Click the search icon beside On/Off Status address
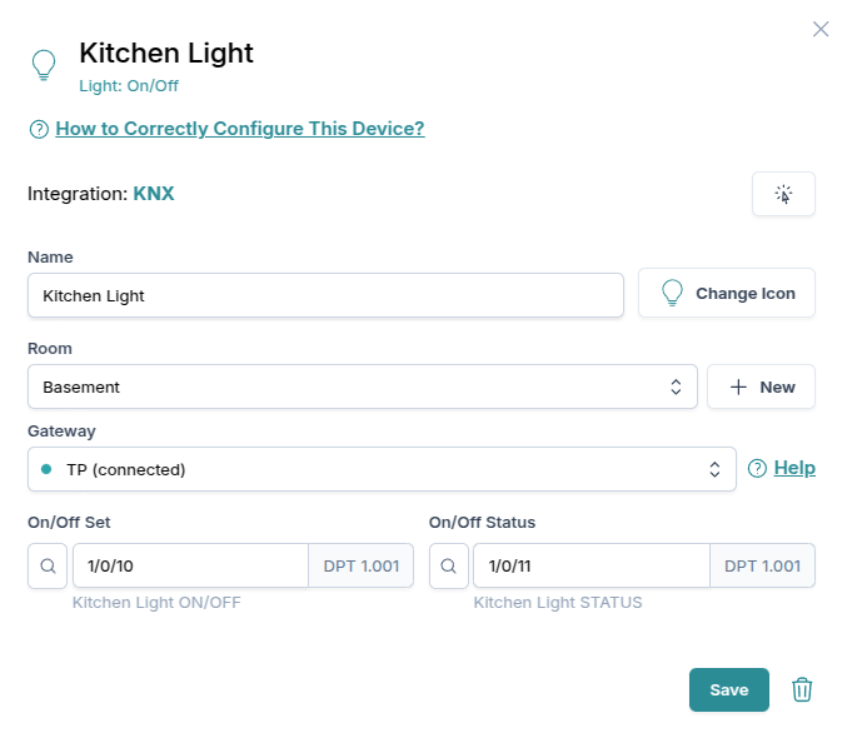The height and width of the screenshot is (741, 848). coord(448,565)
